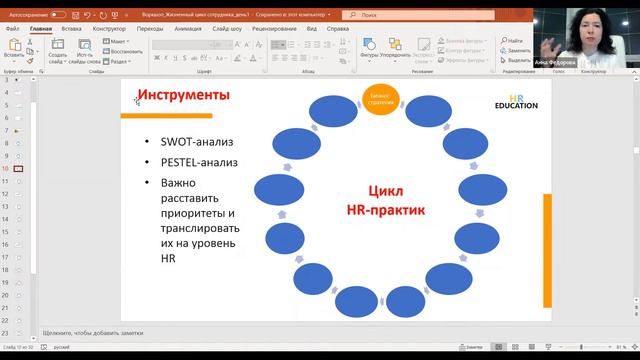640x360 pixels.
Task: Click the orange Бизнес-стратегия circle
Action: pyautogui.click(x=380, y=99)
